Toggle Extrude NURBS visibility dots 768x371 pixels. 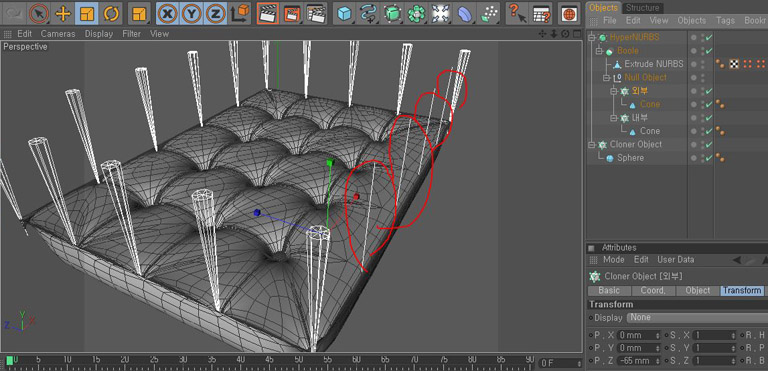click(x=702, y=64)
